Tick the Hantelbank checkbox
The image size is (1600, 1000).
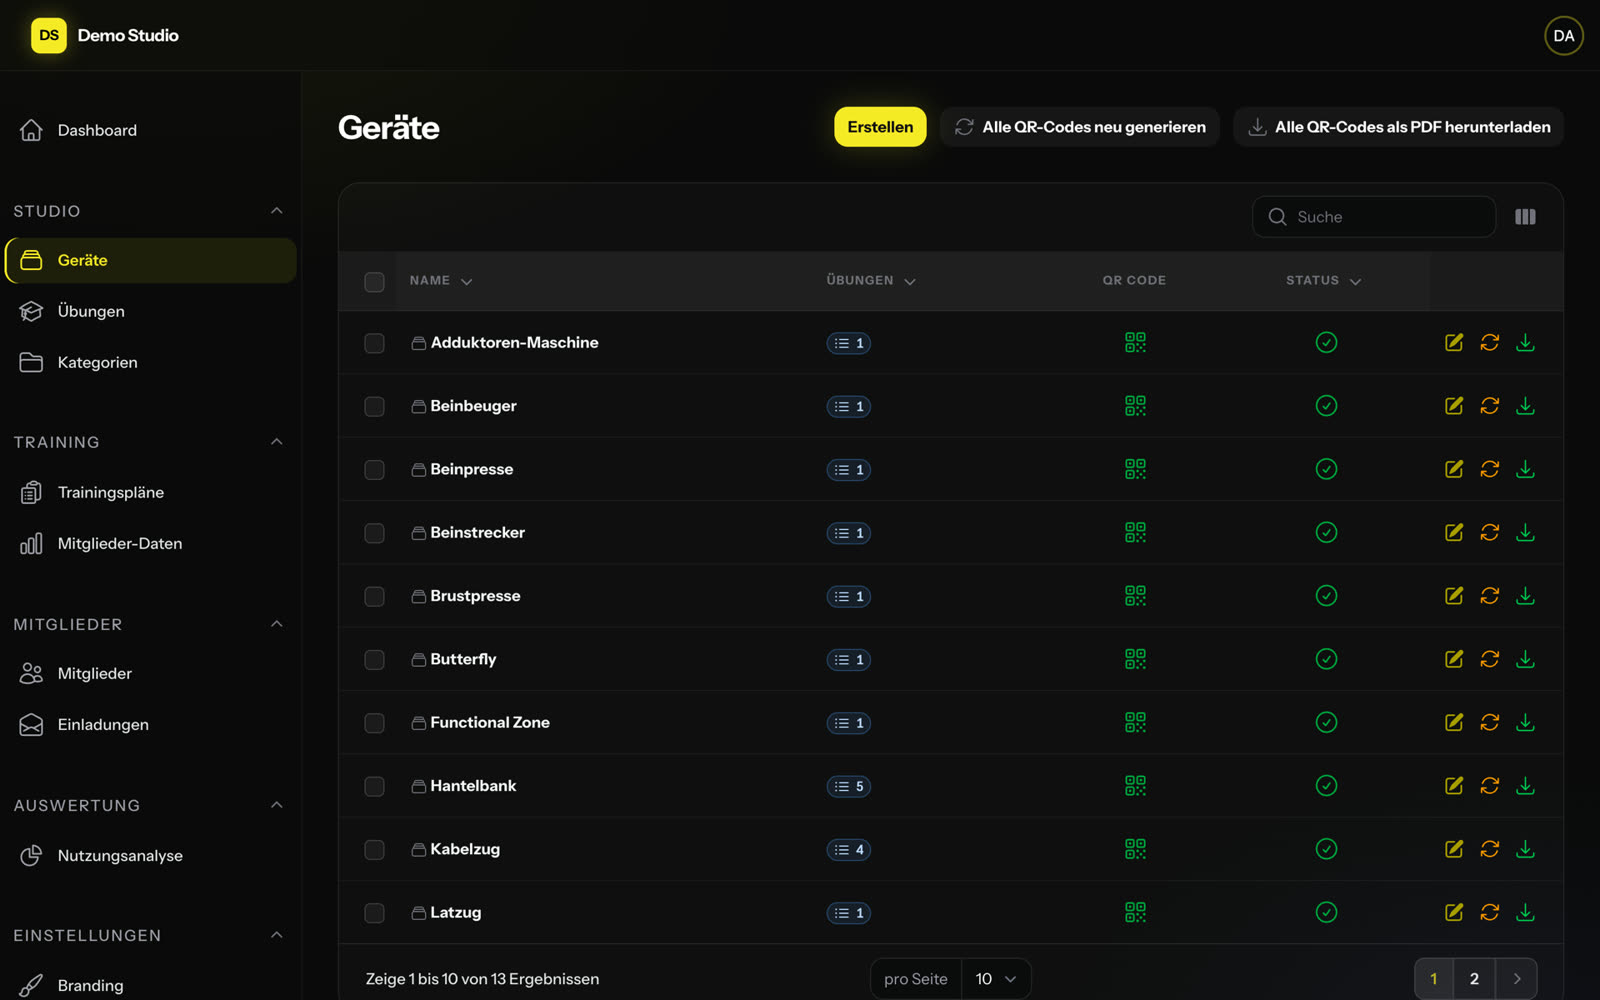[x=374, y=786]
